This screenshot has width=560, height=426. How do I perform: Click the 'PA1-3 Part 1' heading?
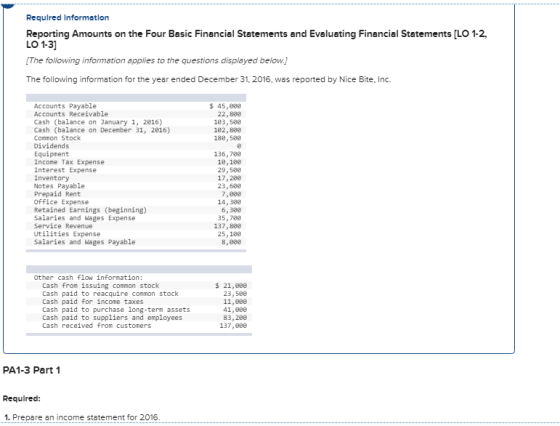click(31, 370)
